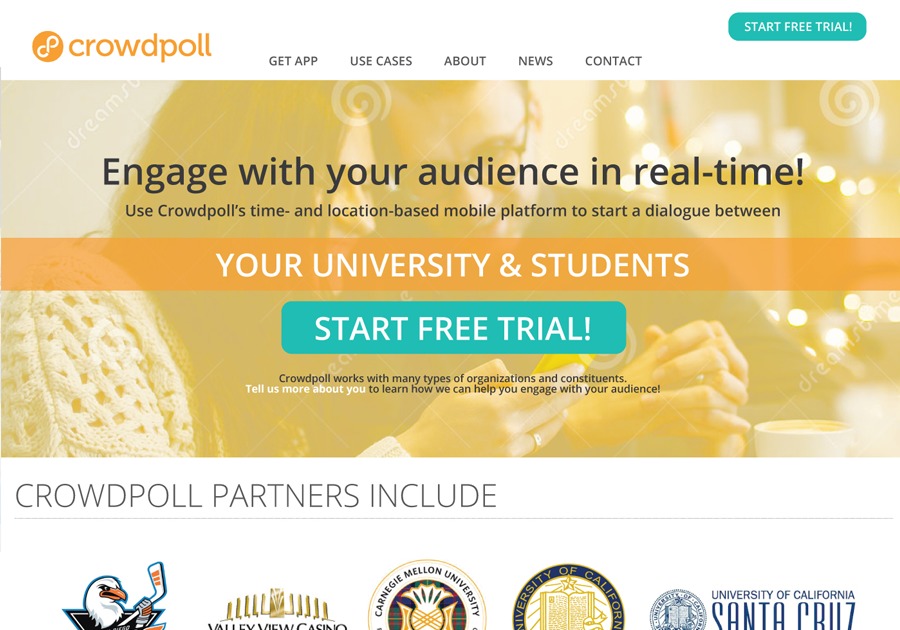Click the small START FREE TRIAL button in header
This screenshot has height=630, width=900.
[x=797, y=26]
